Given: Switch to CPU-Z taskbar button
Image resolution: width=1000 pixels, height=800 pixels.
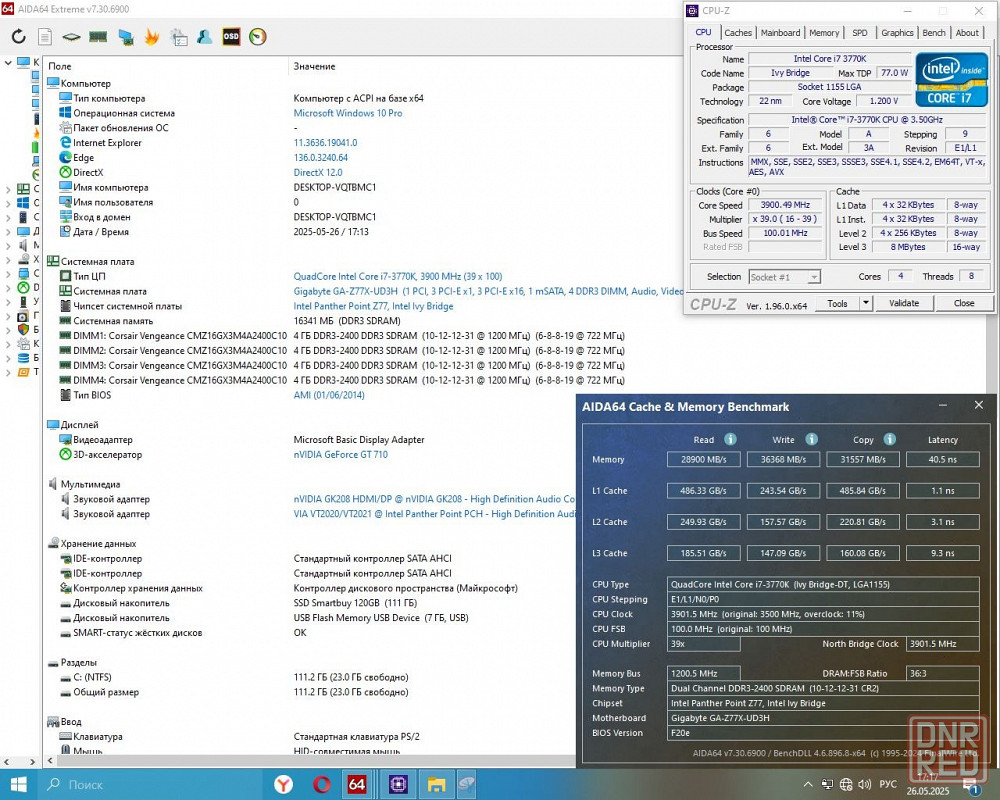Looking at the screenshot, I should point(398,784).
